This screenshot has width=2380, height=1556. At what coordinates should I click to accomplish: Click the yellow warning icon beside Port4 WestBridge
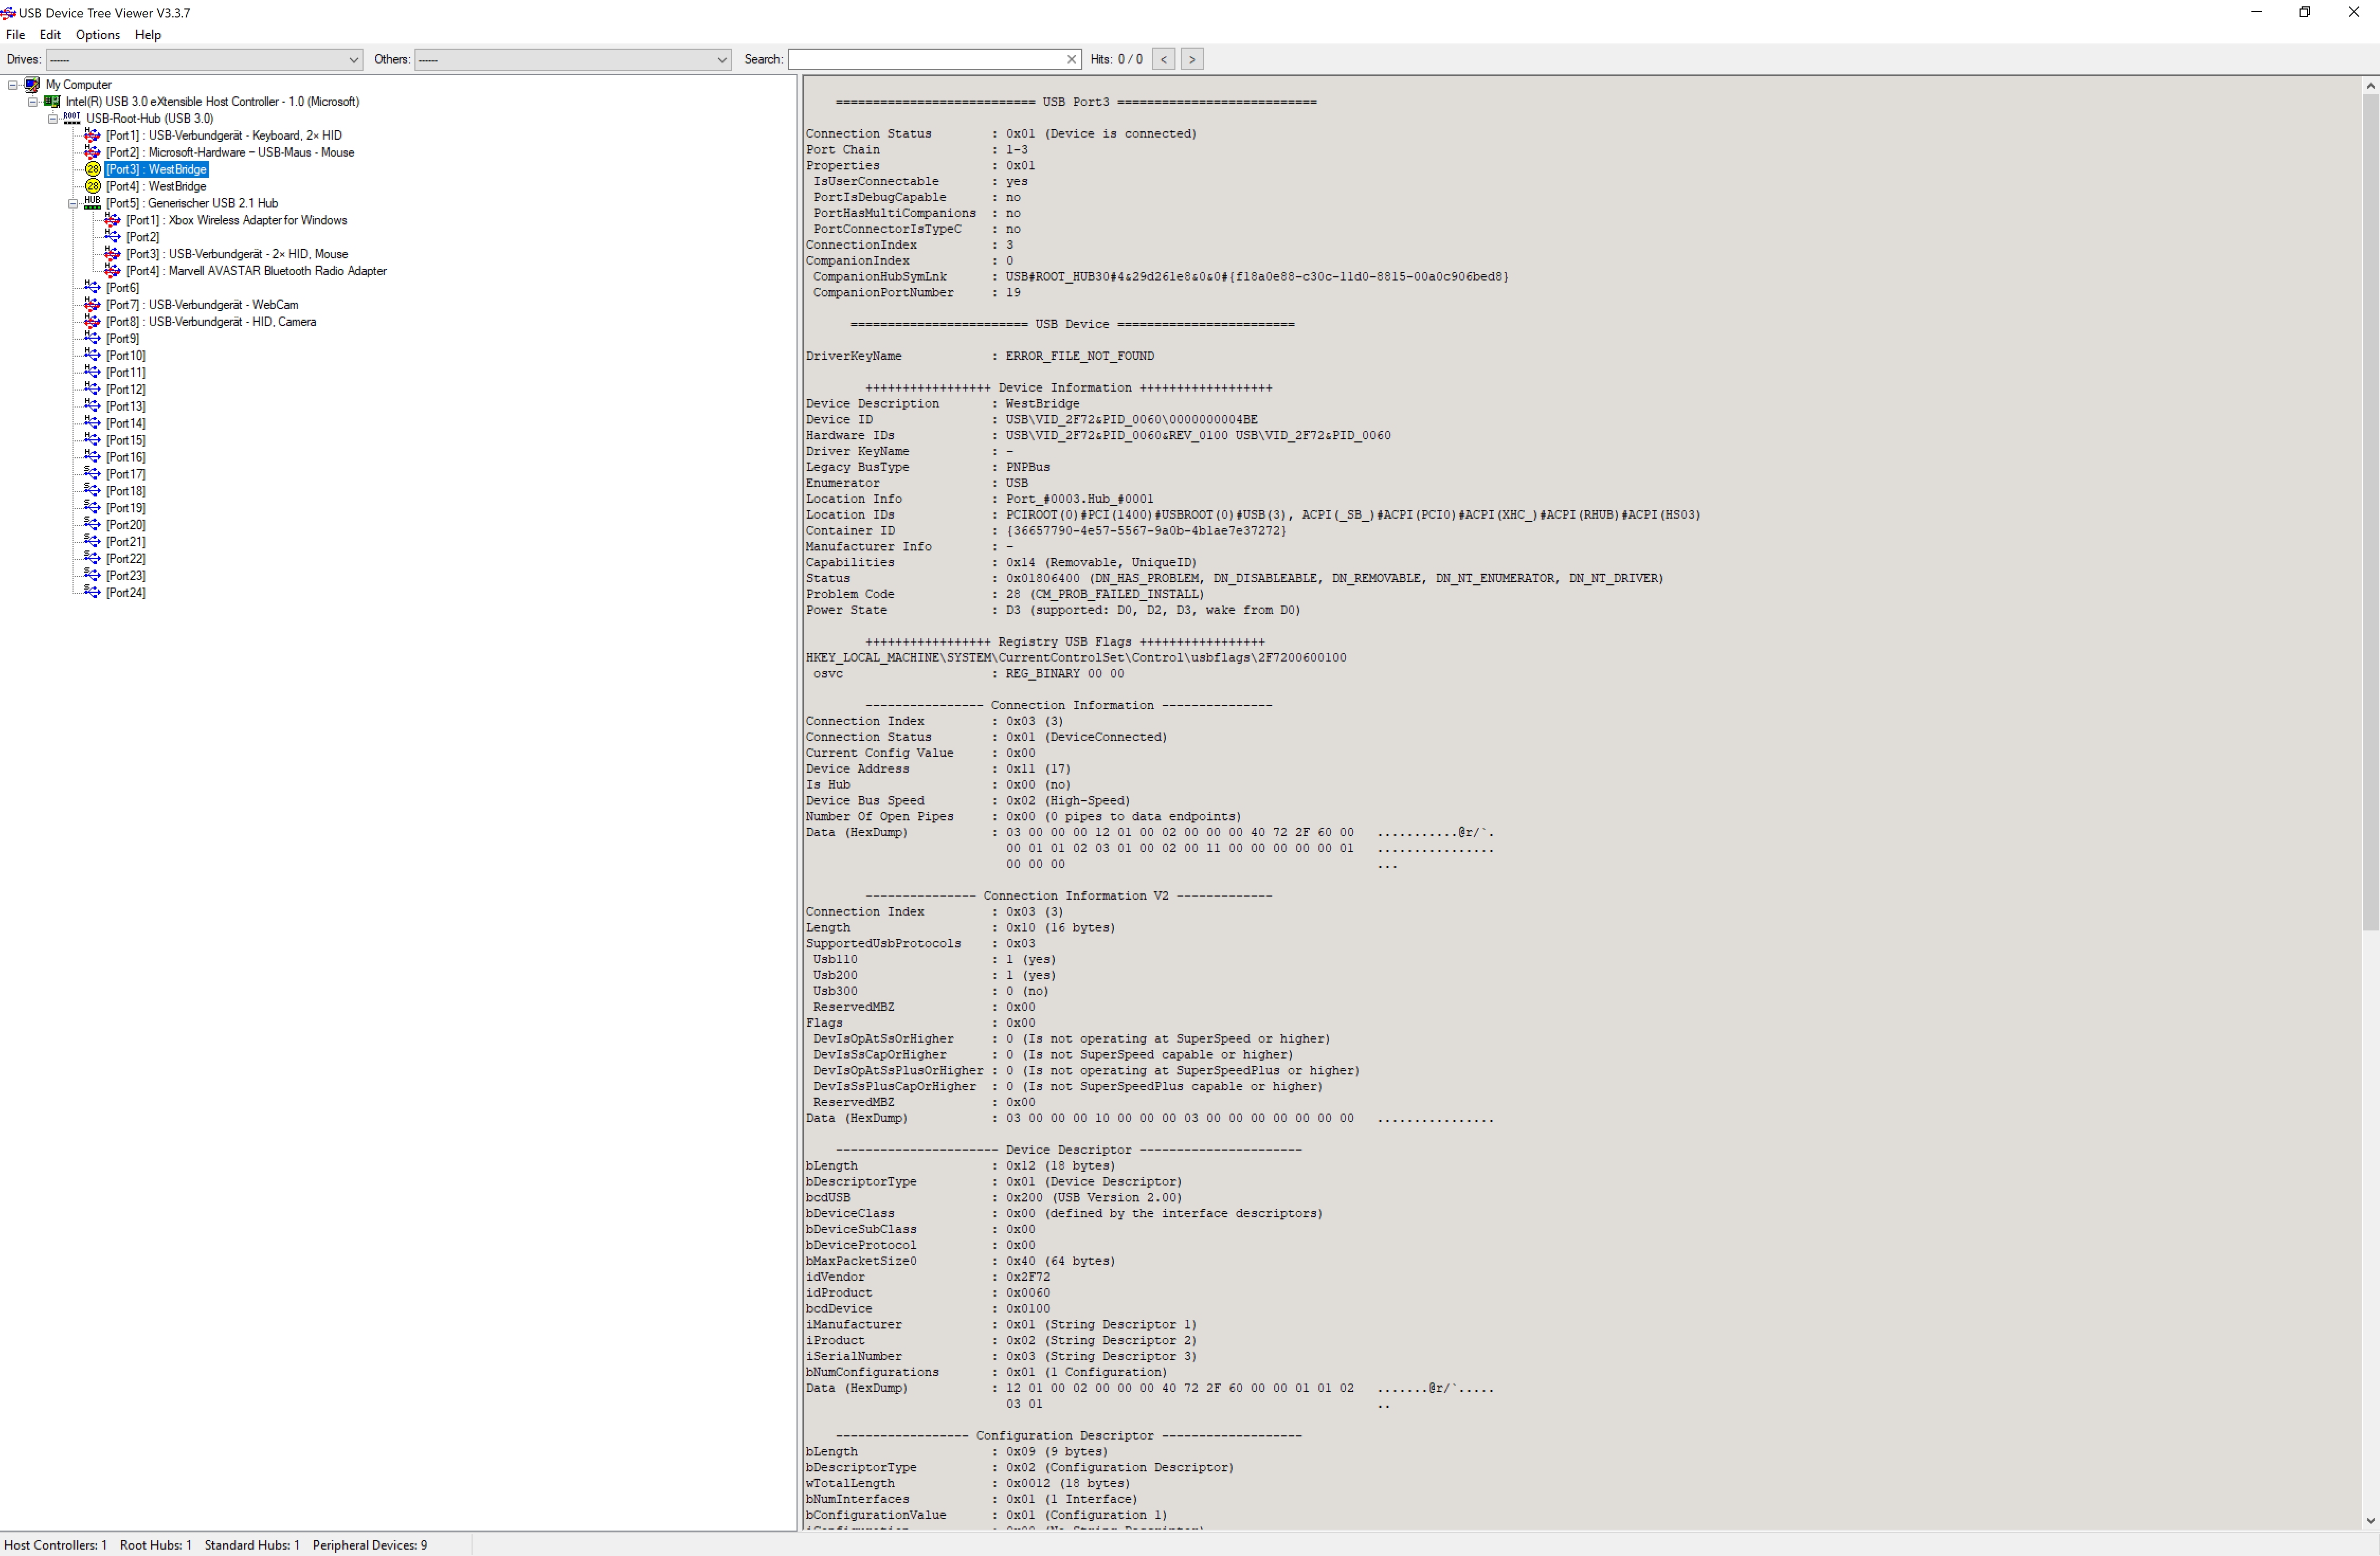(92, 186)
